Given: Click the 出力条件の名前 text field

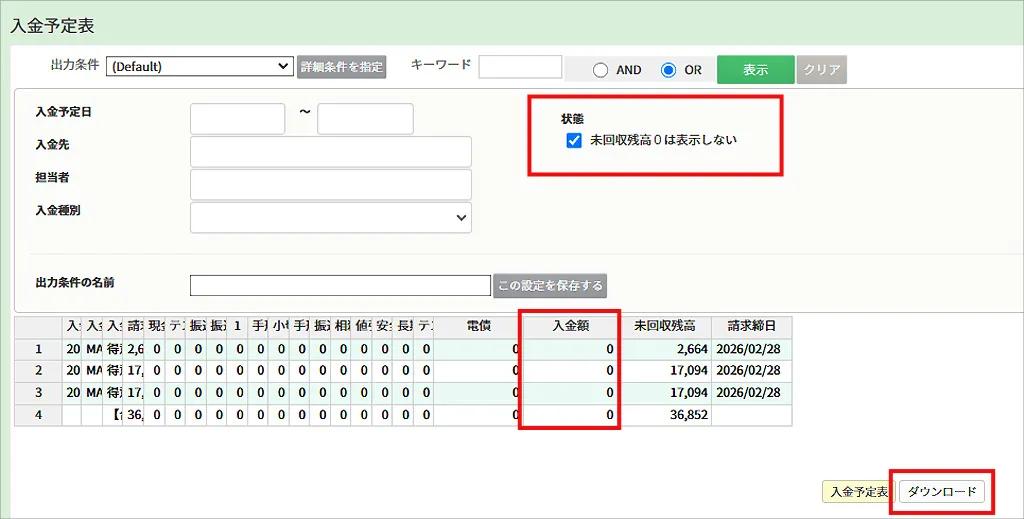Looking at the screenshot, I should [x=340, y=285].
